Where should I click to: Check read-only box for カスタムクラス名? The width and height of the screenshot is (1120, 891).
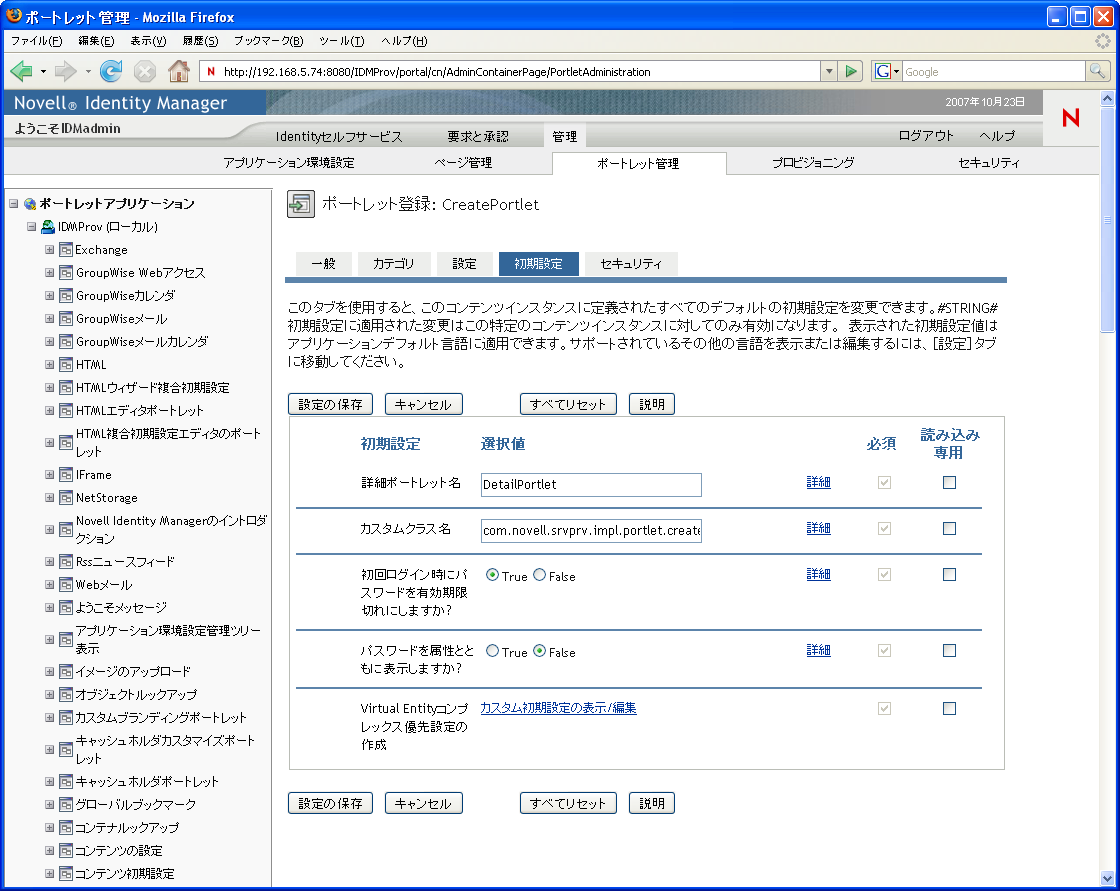[949, 528]
